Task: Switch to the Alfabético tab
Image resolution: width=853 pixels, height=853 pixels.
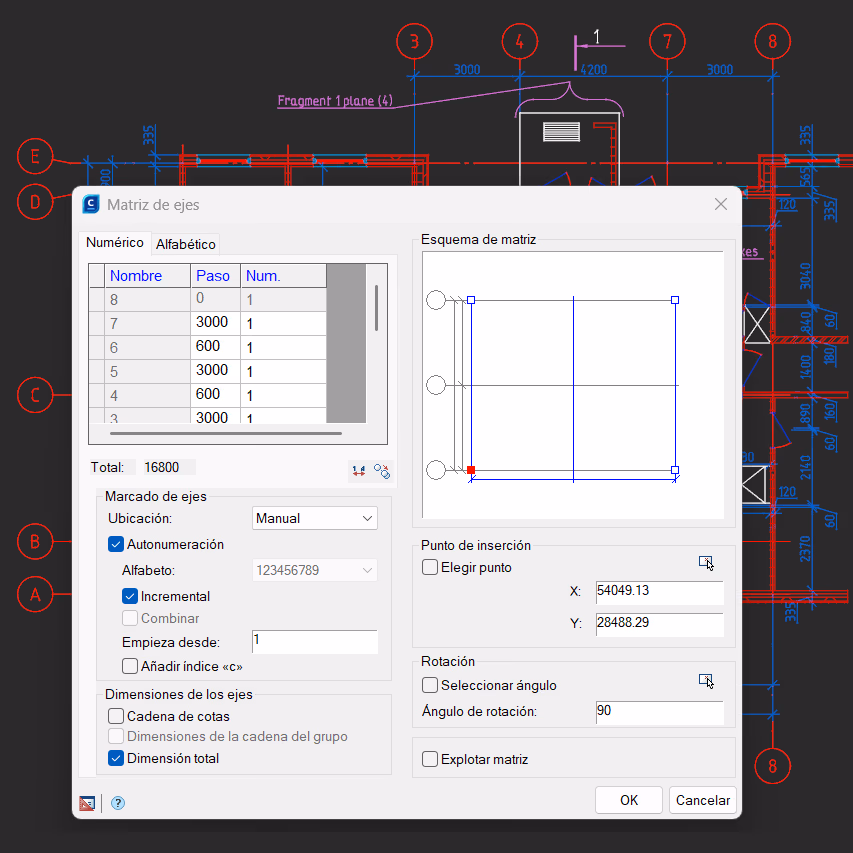Action: (x=186, y=244)
